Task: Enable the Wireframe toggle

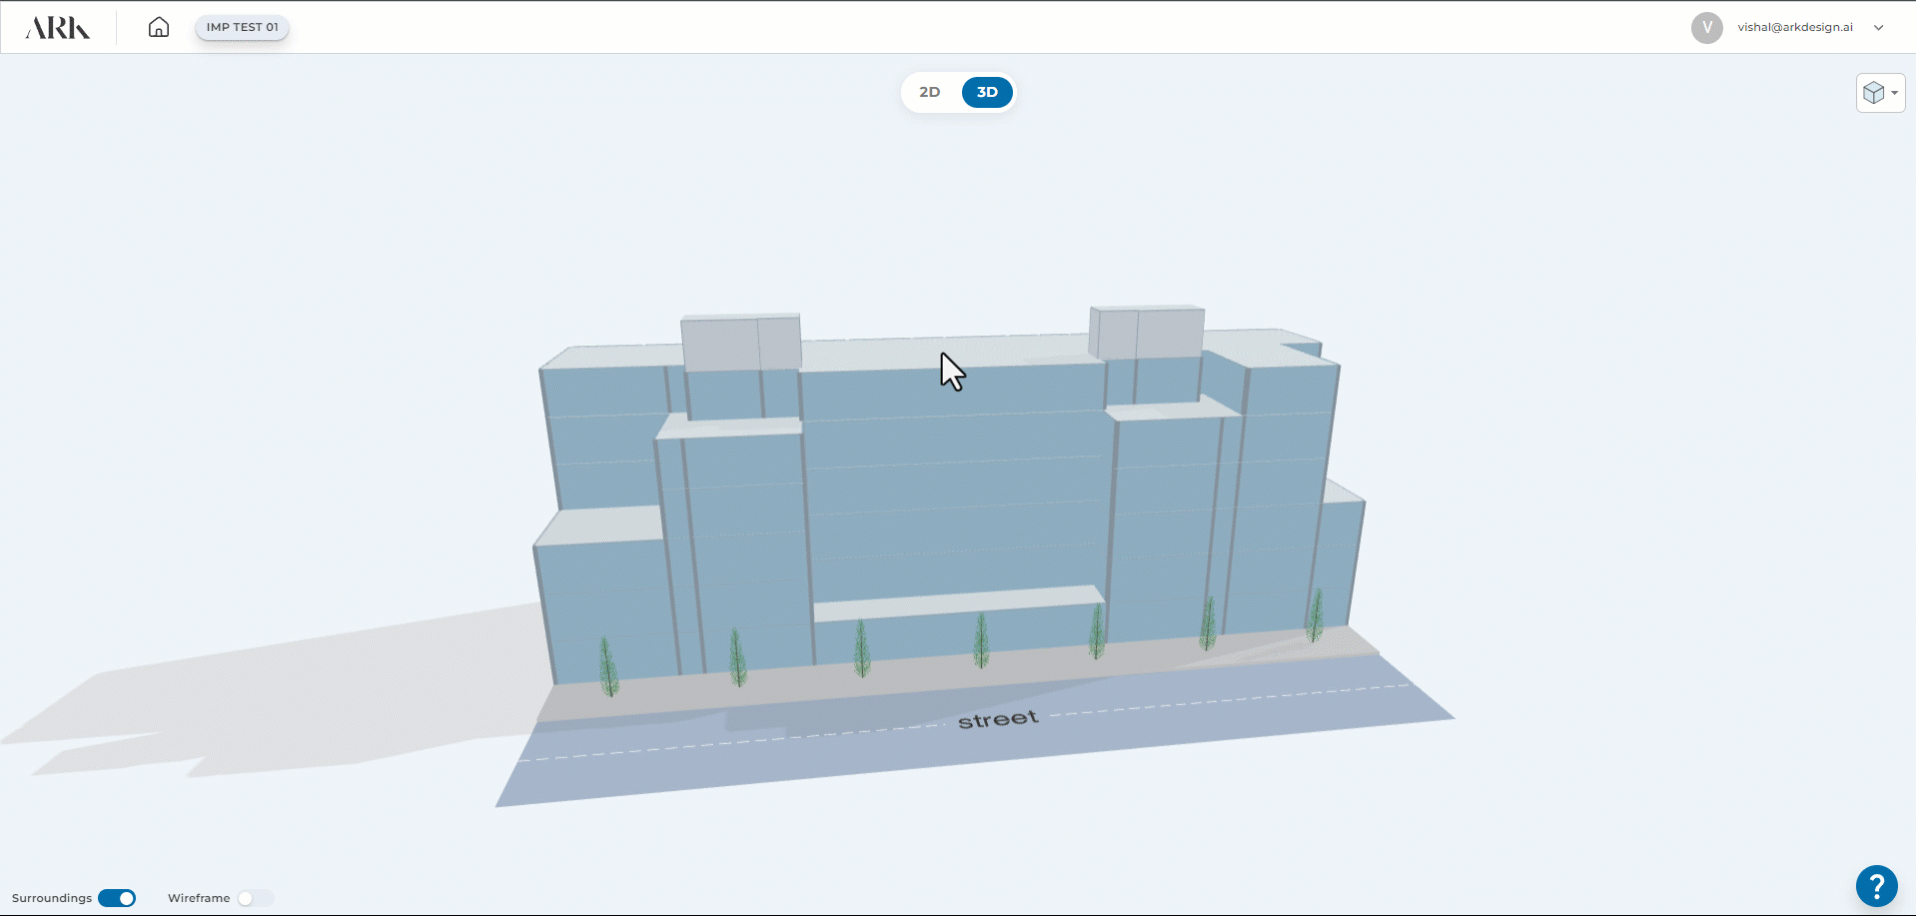Action: click(x=255, y=898)
